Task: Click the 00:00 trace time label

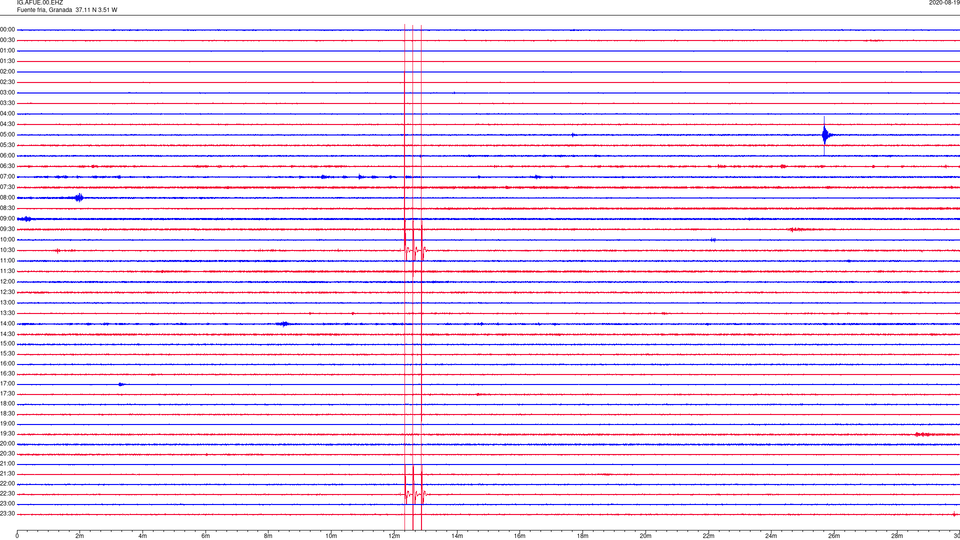Action: pyautogui.click(x=7, y=29)
